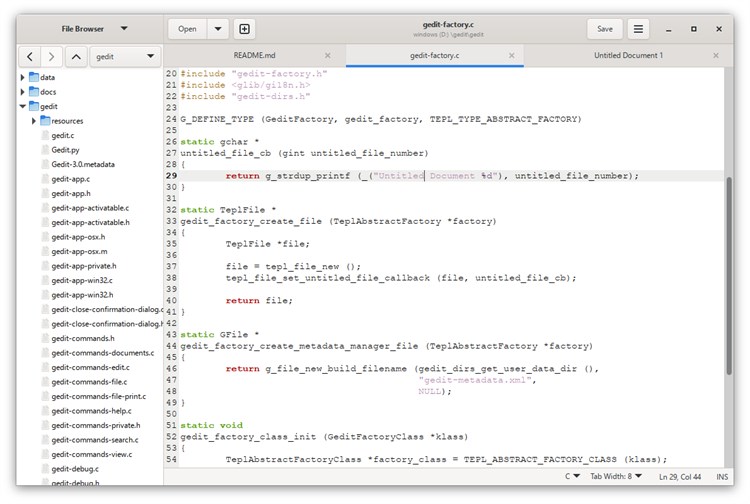Screen dimensions: 750x504
Task: Click the "gedit-metadata.xml" string on line 47
Action: tap(474, 380)
